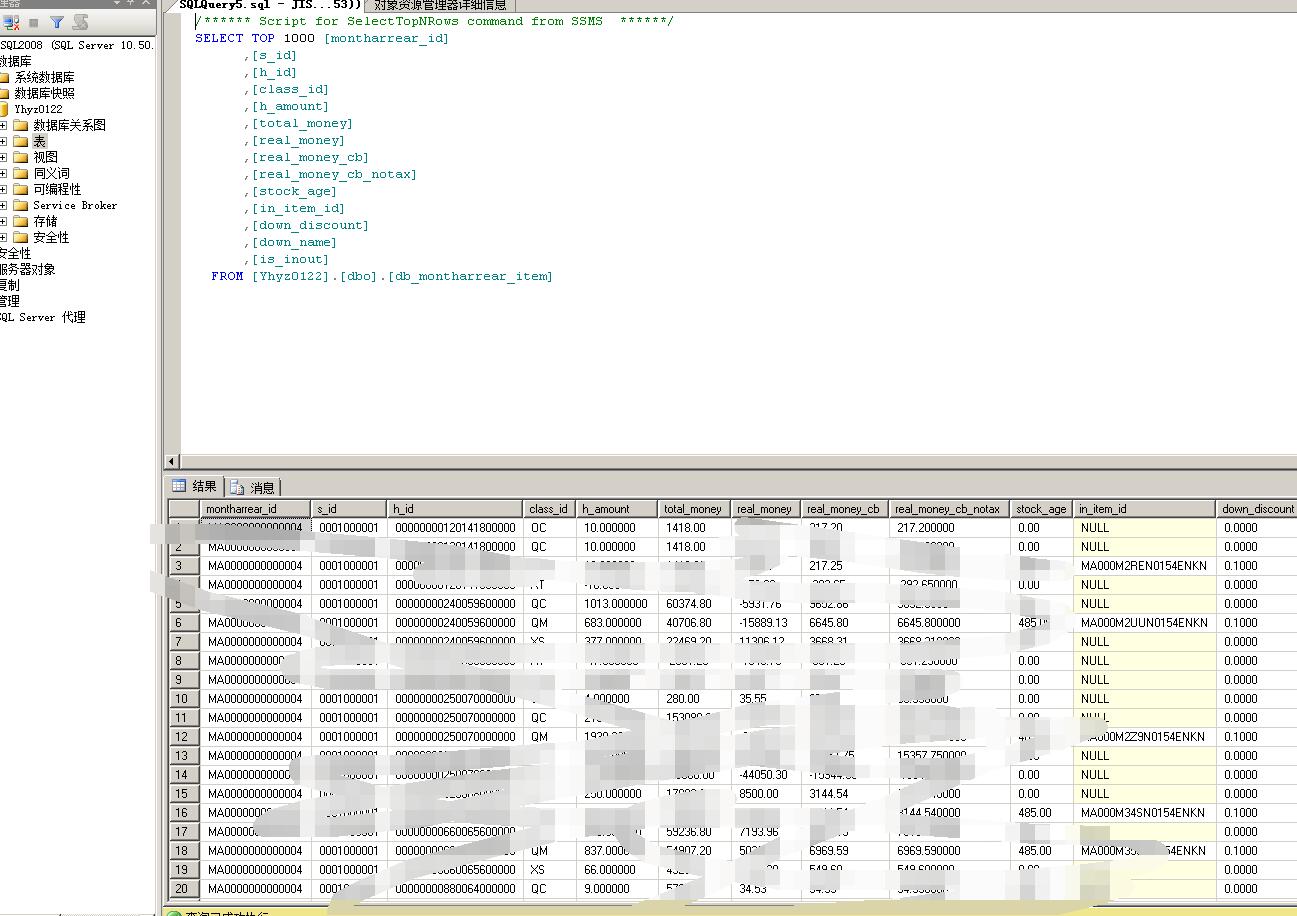Select the 服务器对象 tree node
Image resolution: width=1297 pixels, height=916 pixels.
pos(28,269)
